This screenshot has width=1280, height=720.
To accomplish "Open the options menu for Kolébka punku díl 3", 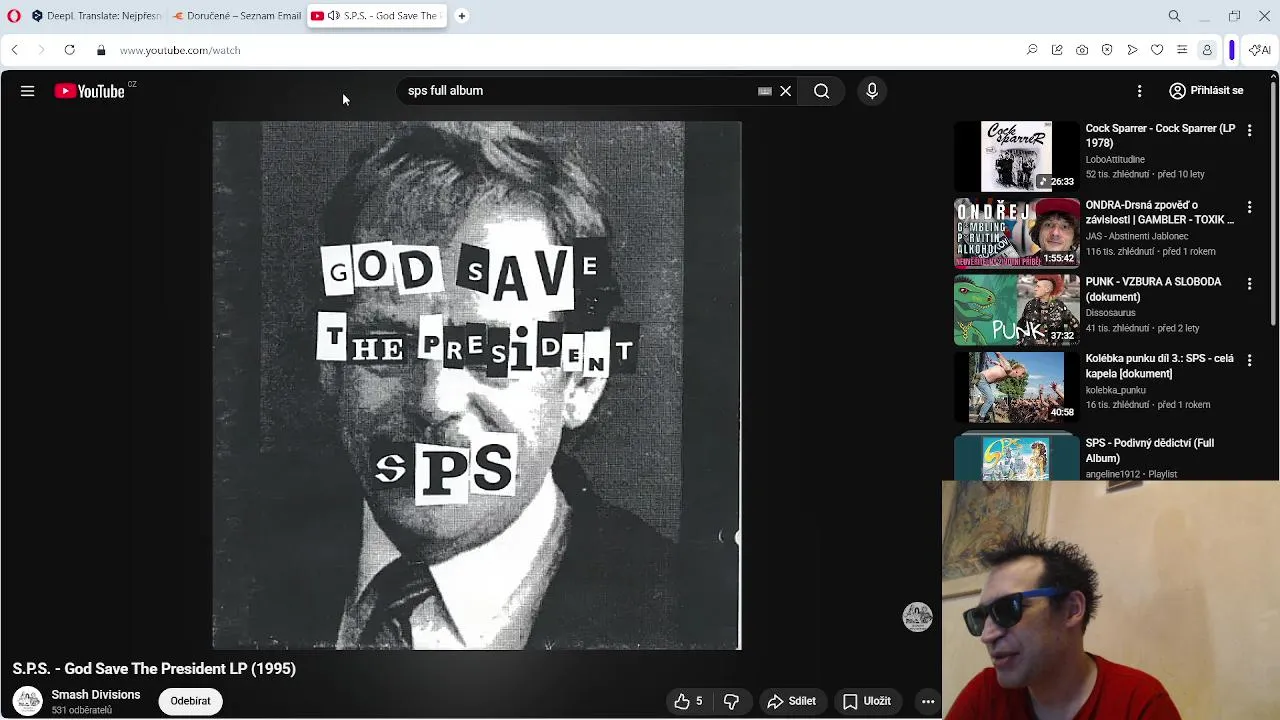I will click(x=1249, y=360).
